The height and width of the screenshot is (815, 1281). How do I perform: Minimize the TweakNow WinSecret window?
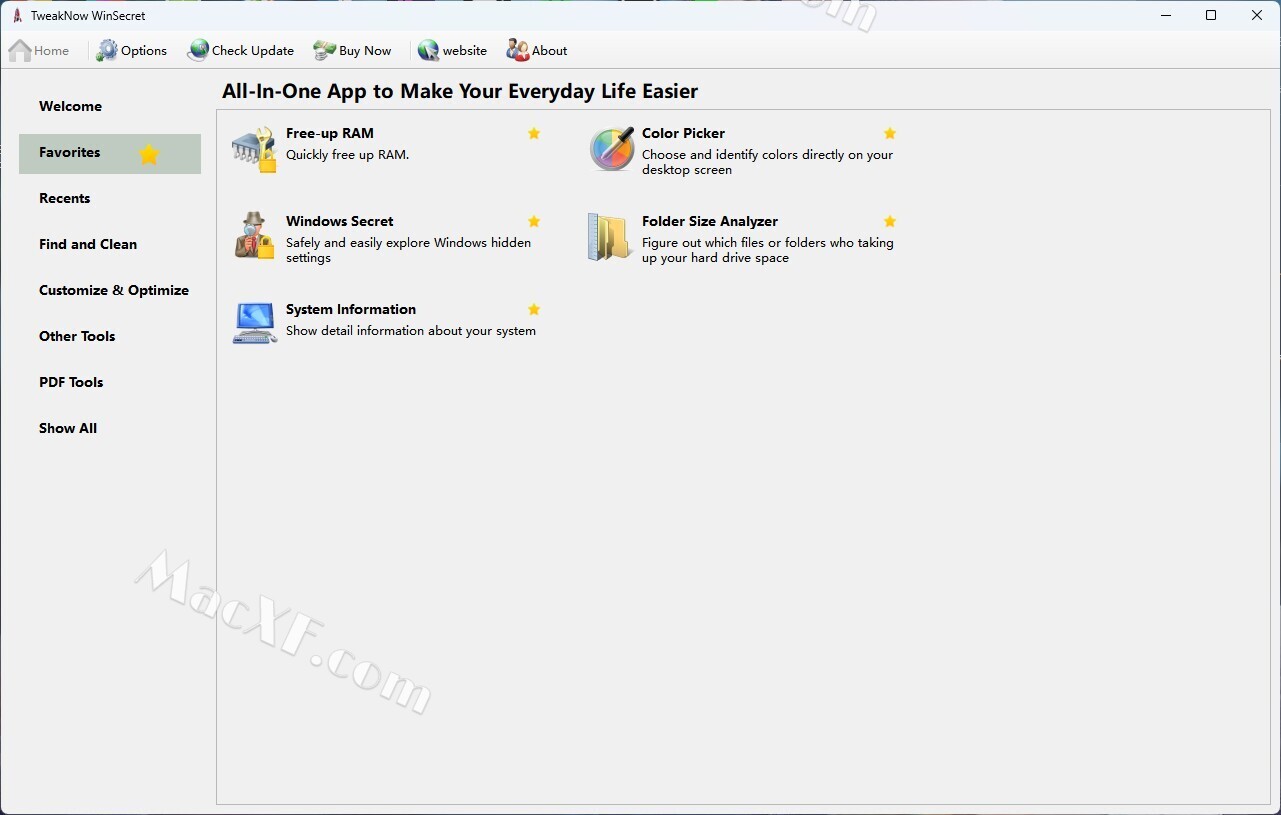pyautogui.click(x=1166, y=15)
